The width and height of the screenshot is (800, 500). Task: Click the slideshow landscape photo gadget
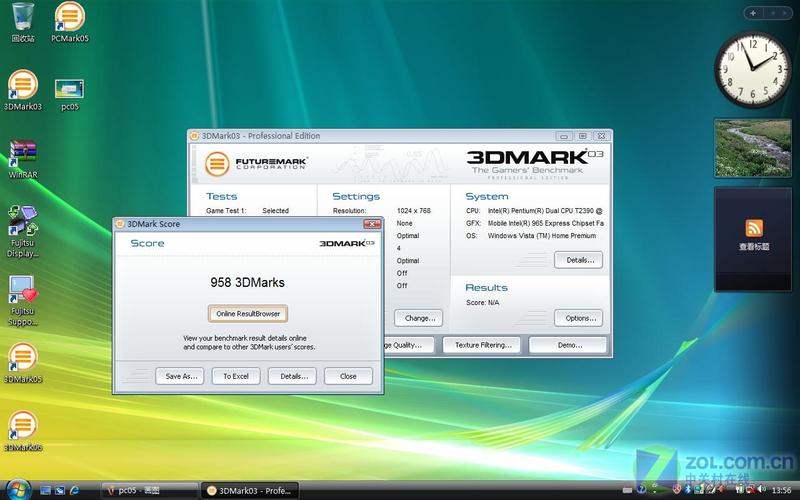(753, 148)
